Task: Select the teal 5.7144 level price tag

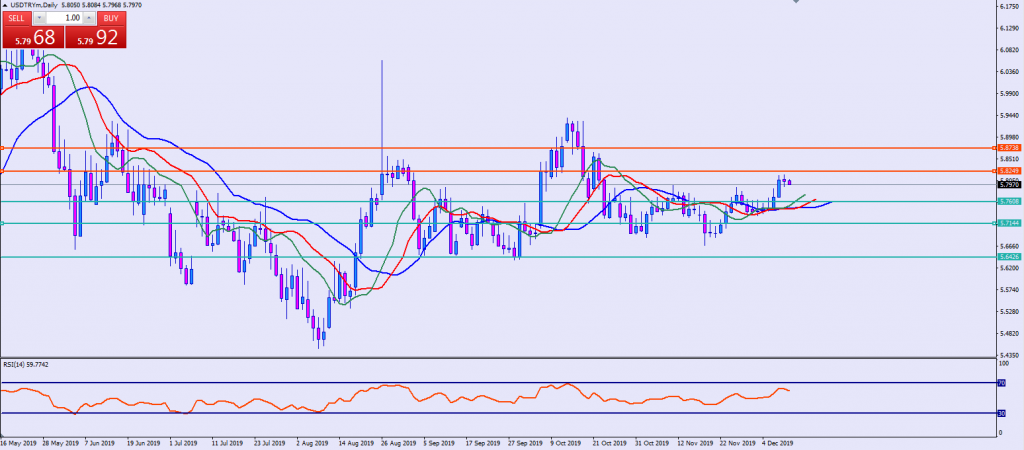Action: pyautogui.click(x=1008, y=223)
